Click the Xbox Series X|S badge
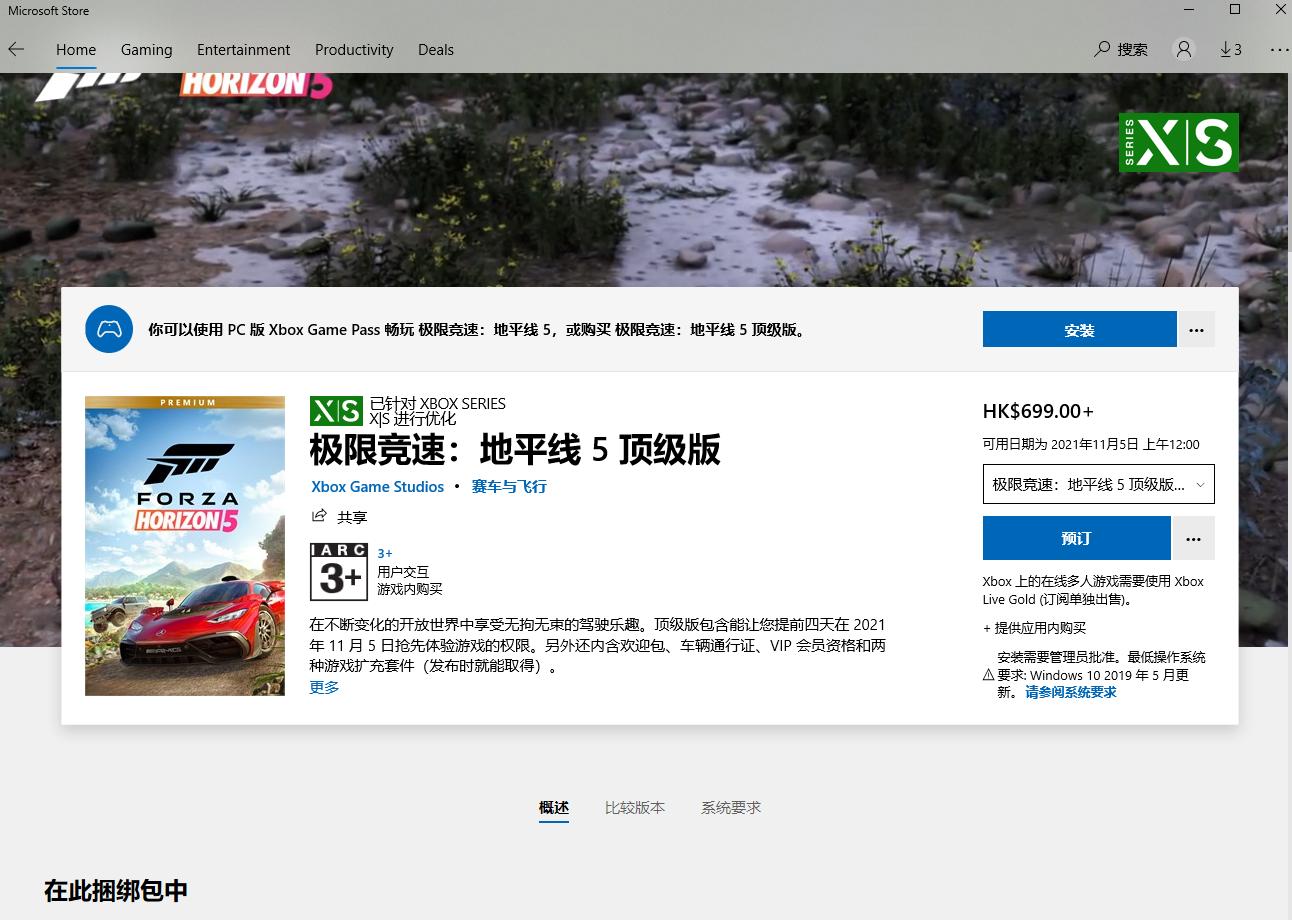This screenshot has height=920, width=1292. coord(336,410)
